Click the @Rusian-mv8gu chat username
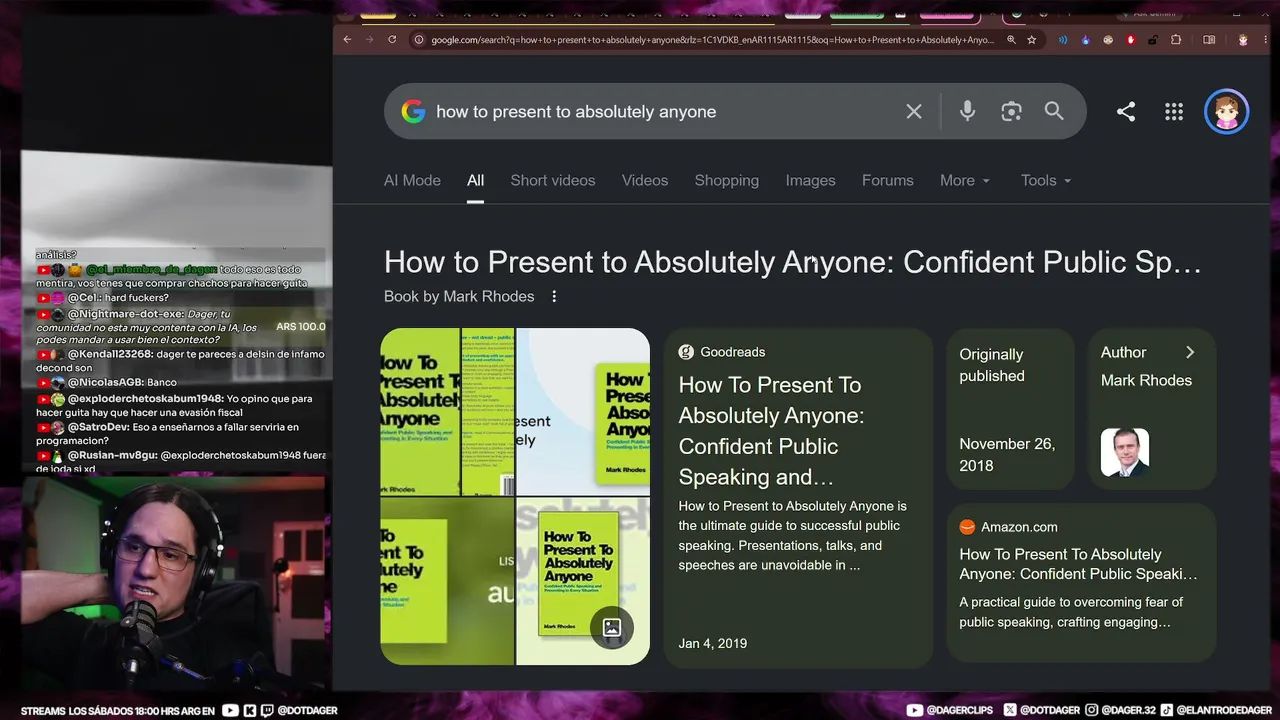1280x720 pixels. point(112,455)
